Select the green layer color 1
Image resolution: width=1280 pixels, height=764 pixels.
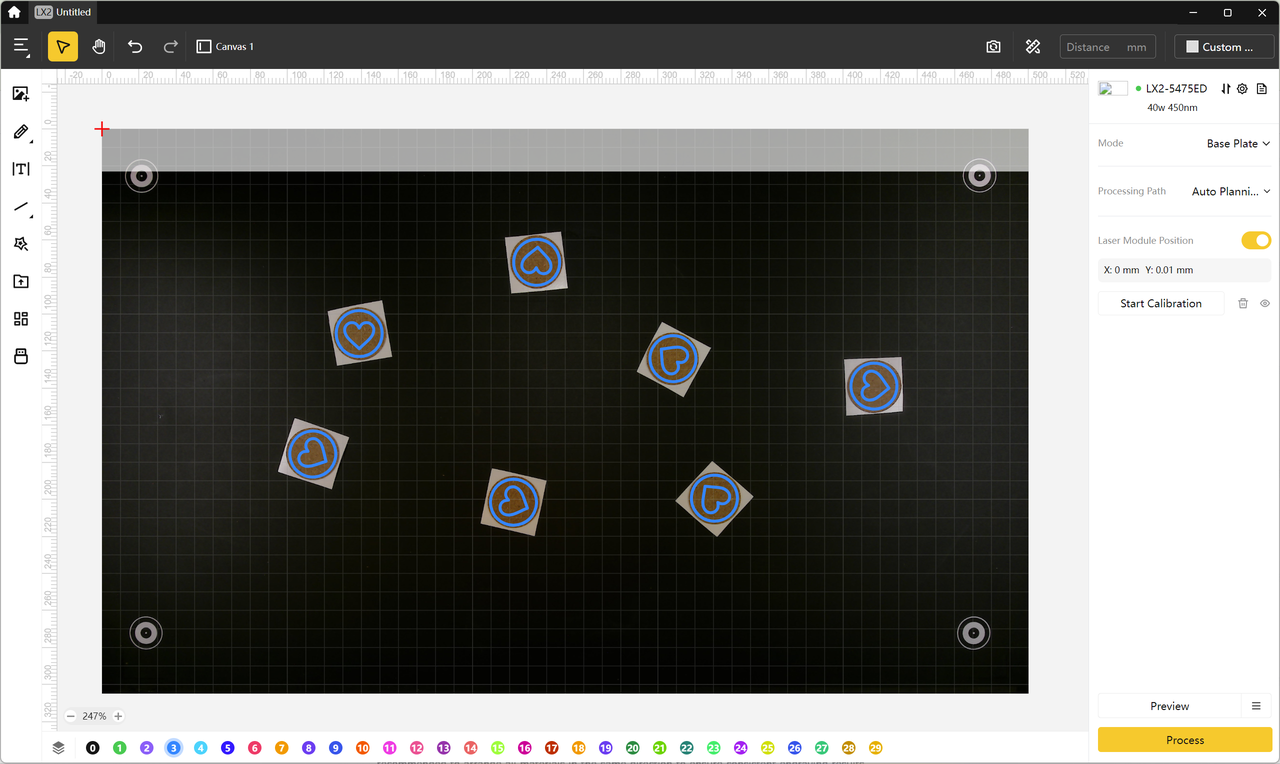tap(120, 748)
